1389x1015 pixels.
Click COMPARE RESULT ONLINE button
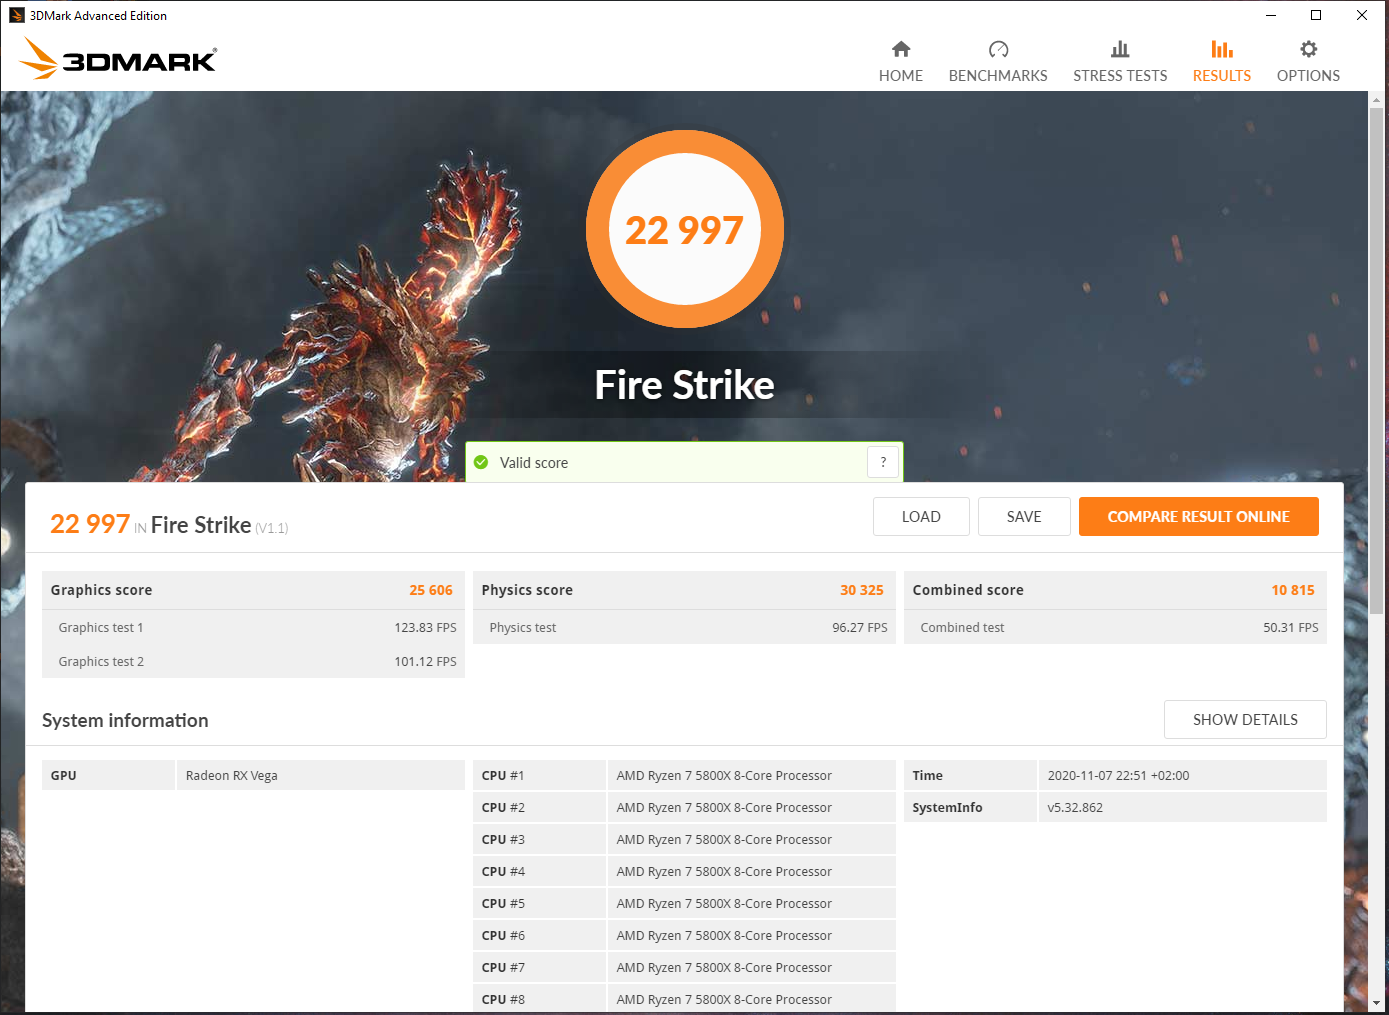1198,517
